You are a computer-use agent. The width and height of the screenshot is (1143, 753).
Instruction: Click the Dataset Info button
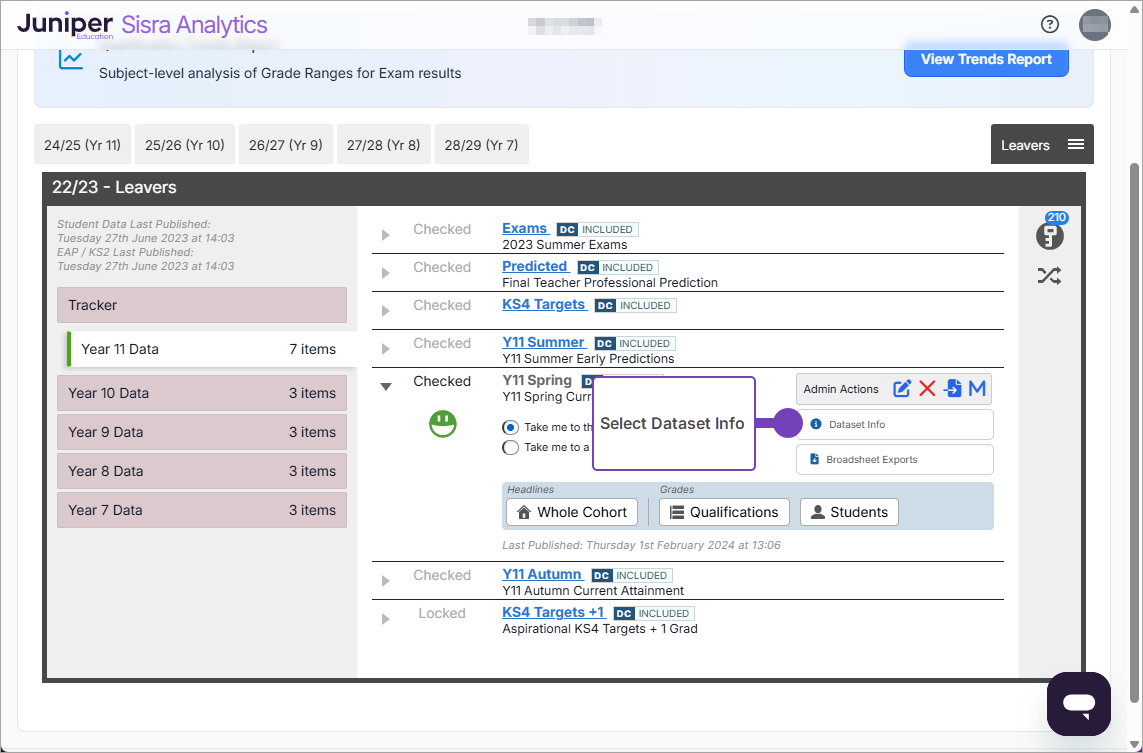[x=894, y=425]
